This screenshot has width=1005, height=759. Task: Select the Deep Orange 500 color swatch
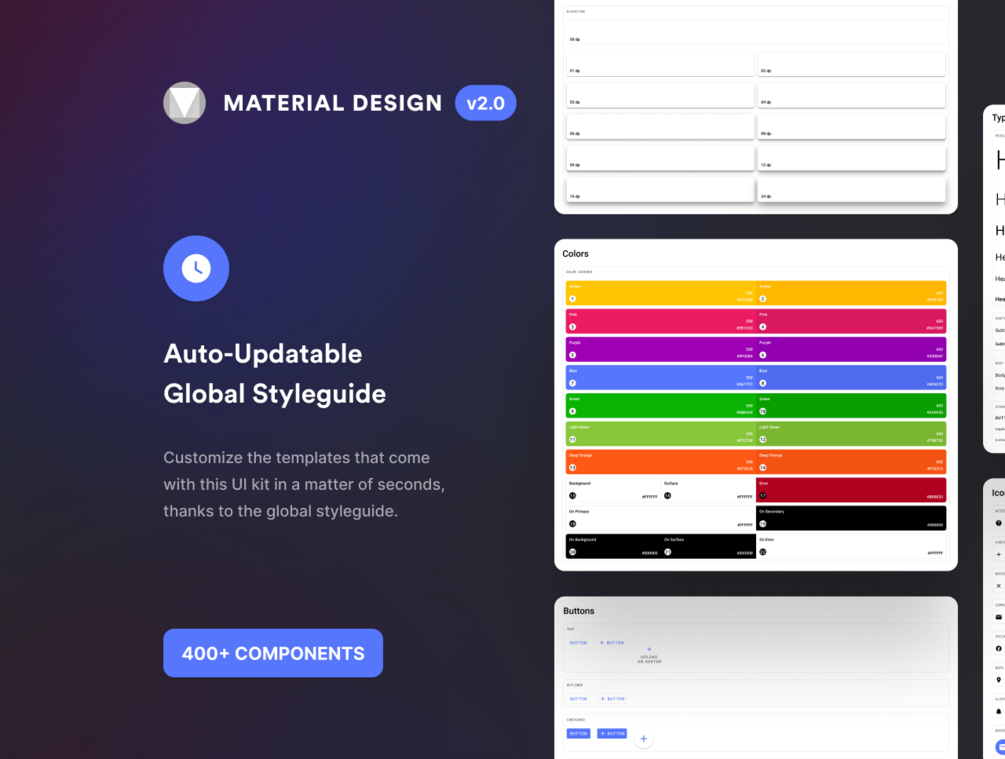pyautogui.click(x=661, y=462)
